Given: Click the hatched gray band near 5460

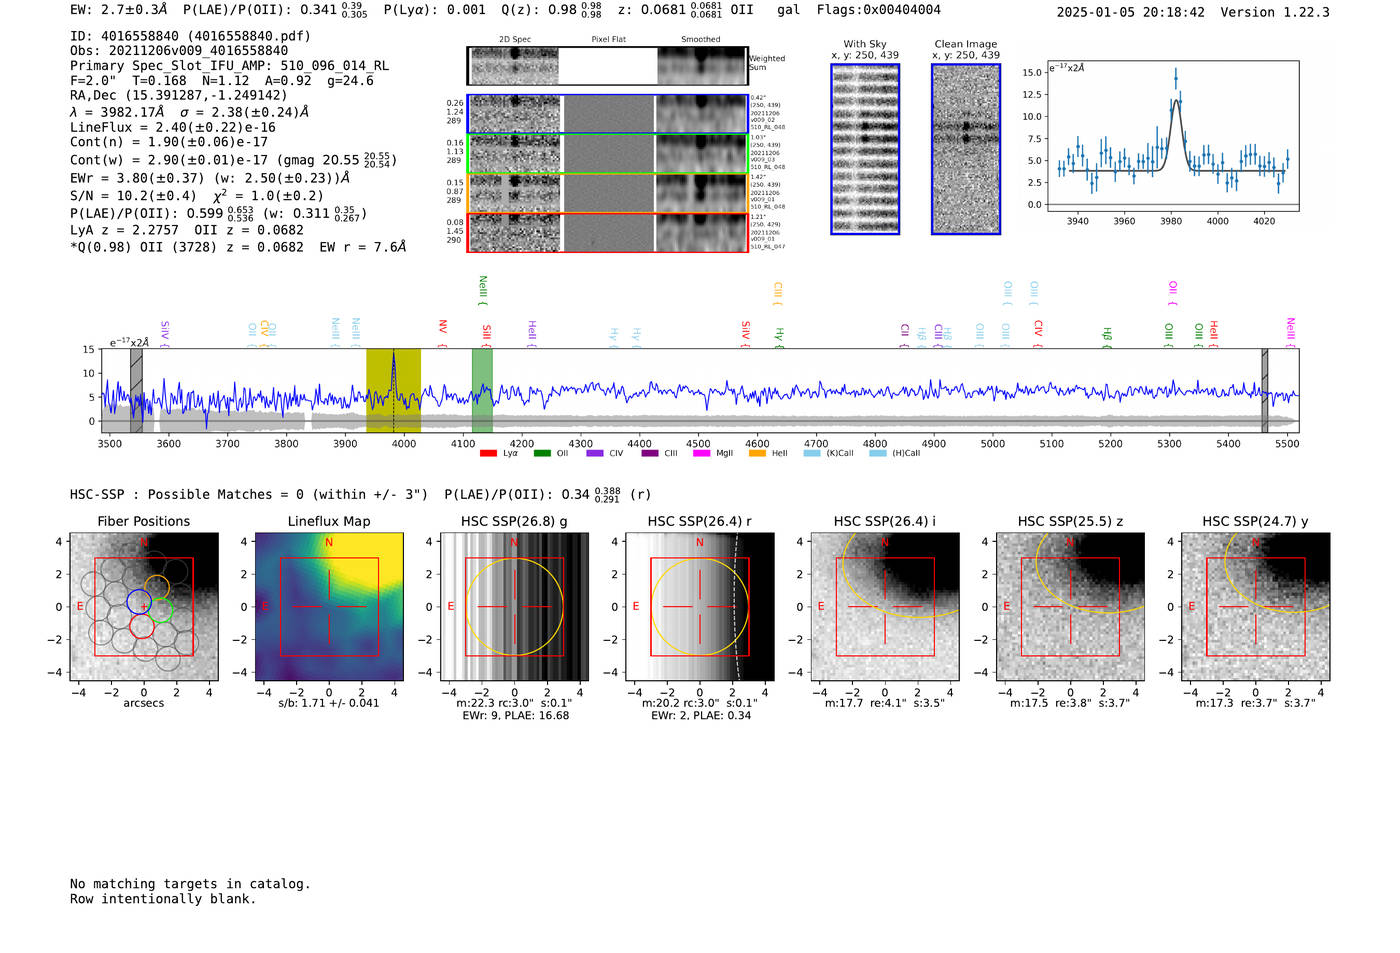Looking at the screenshot, I should tap(1265, 391).
